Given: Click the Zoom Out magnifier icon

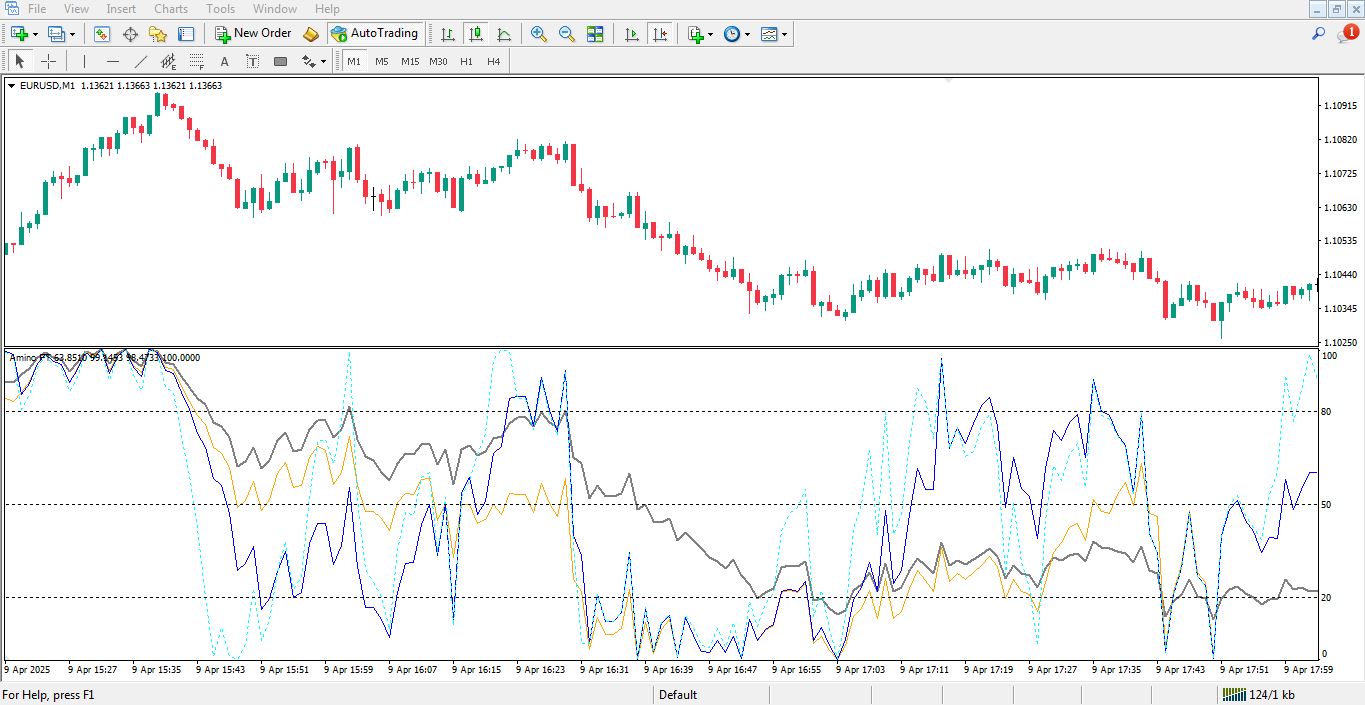Looking at the screenshot, I should [x=567, y=34].
